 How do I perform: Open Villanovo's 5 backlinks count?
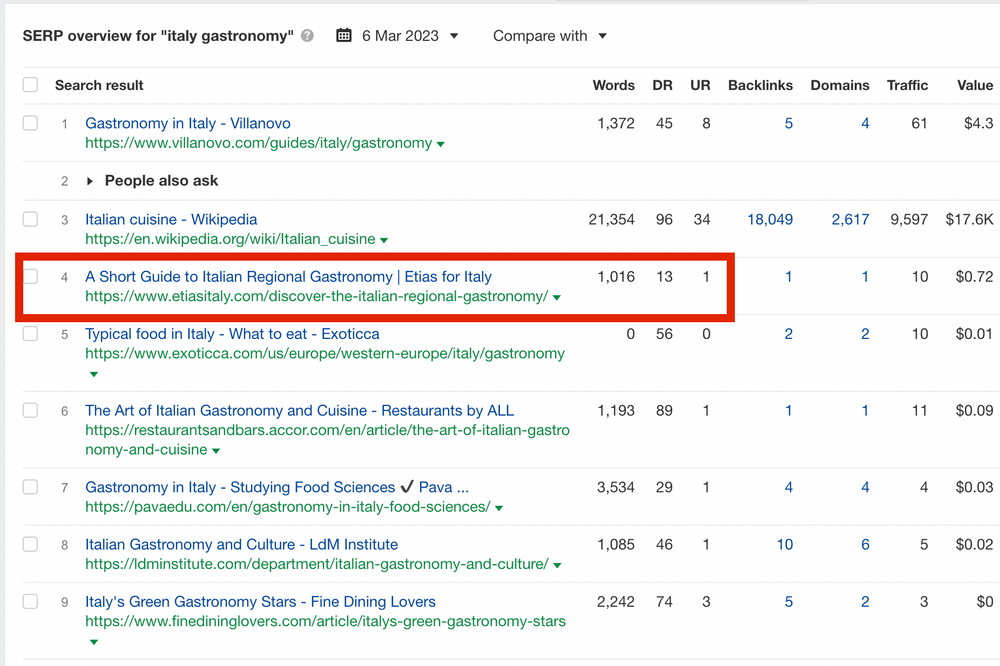tap(788, 123)
